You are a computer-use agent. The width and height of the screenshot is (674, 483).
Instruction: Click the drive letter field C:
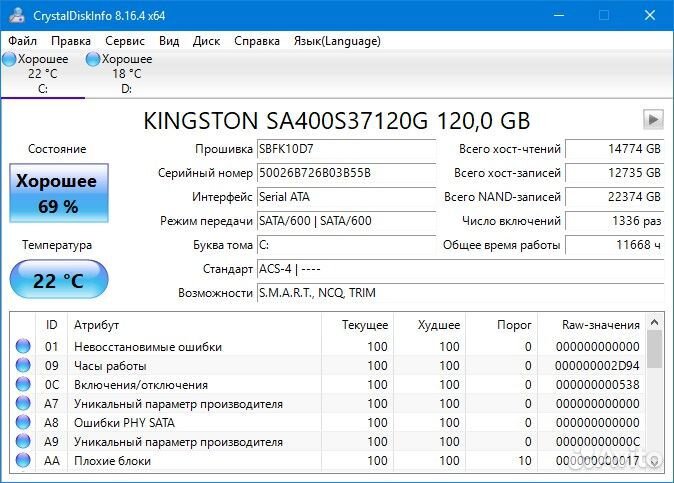click(x=346, y=245)
